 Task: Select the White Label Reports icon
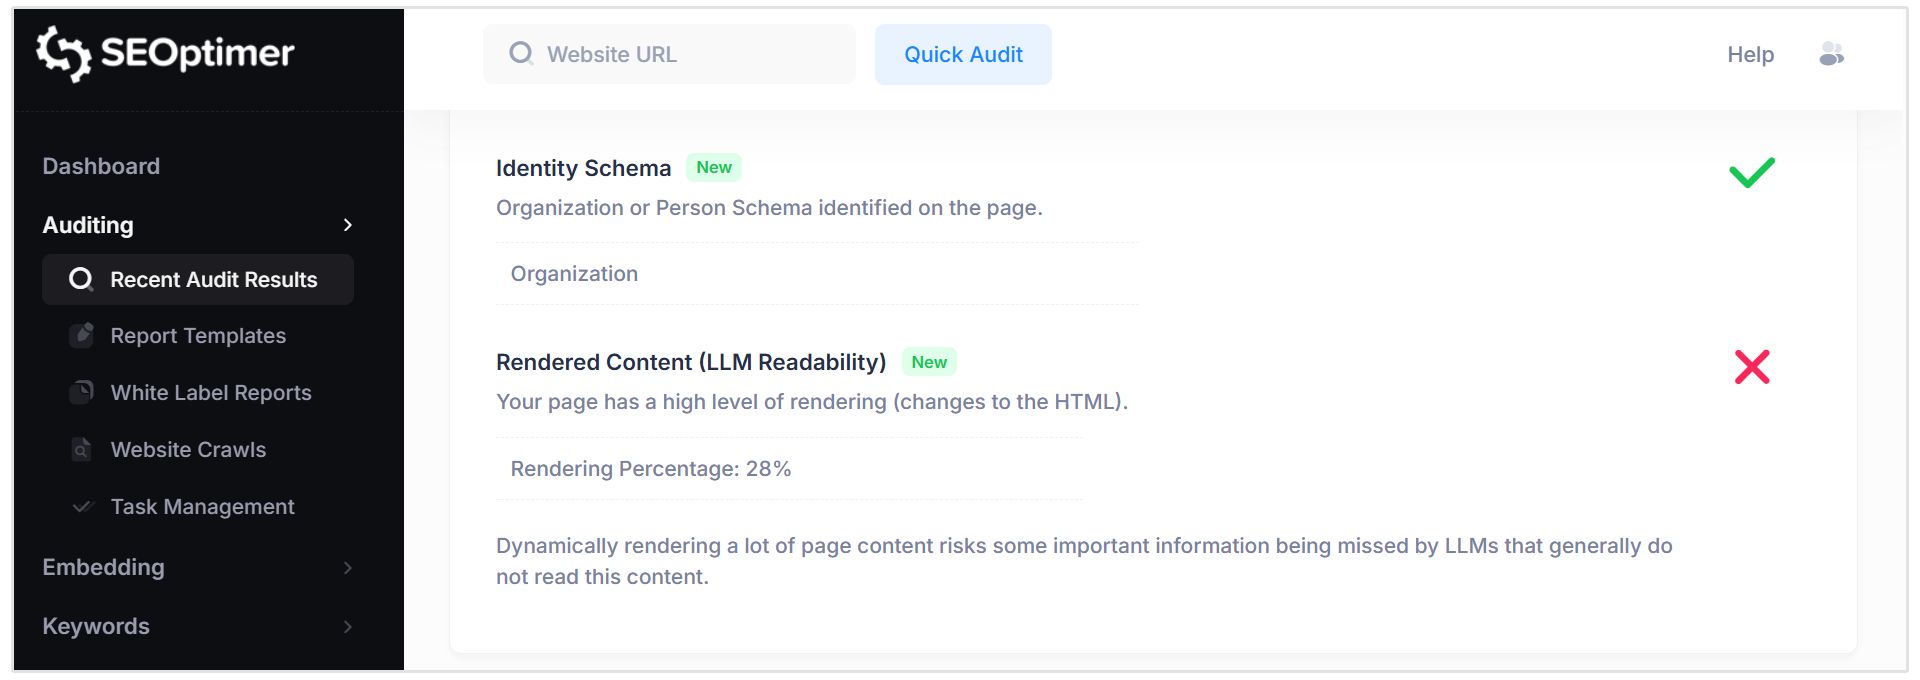click(x=82, y=392)
